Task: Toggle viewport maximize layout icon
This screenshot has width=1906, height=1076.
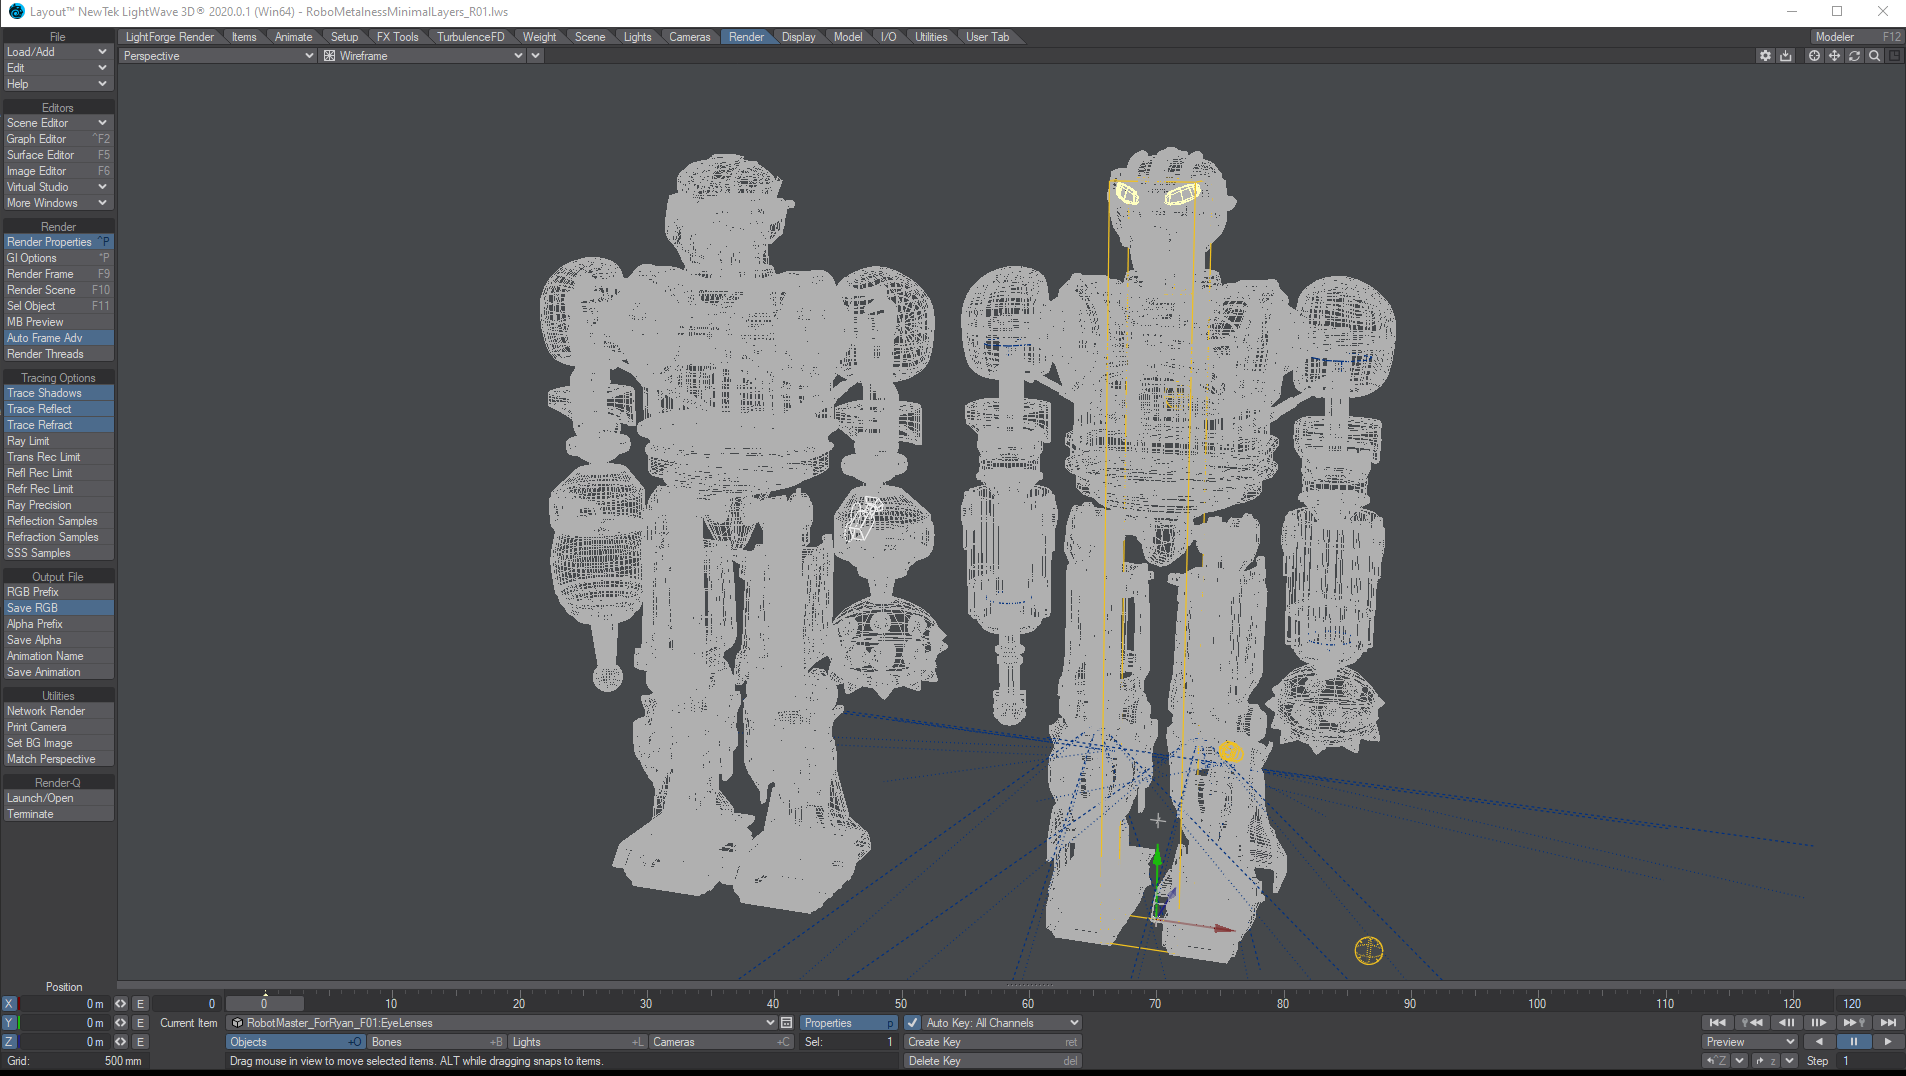Action: point(1894,56)
